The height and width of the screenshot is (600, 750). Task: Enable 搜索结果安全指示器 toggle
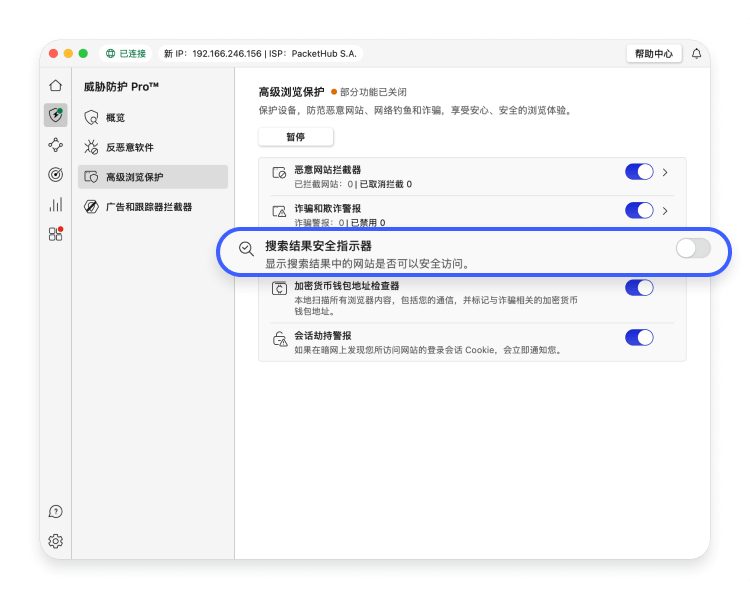click(693, 248)
